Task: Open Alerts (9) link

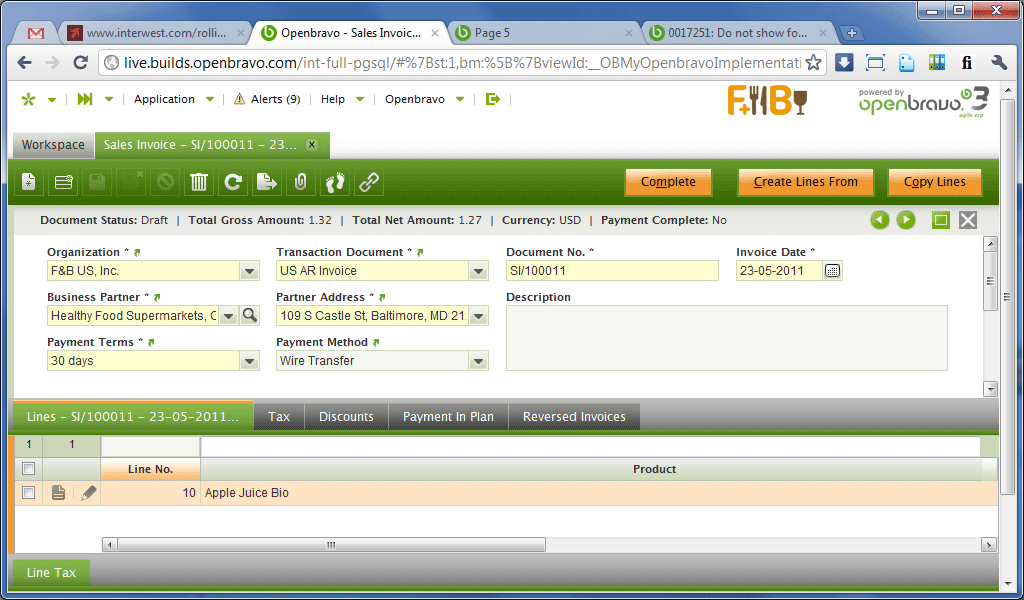Action: 275,99
